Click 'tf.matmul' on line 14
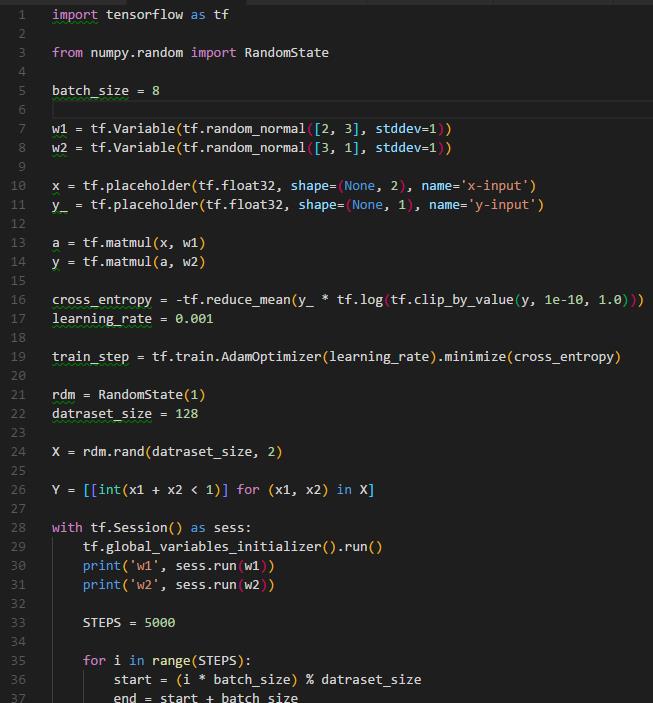This screenshot has height=703, width=653. pyautogui.click(x=118, y=261)
